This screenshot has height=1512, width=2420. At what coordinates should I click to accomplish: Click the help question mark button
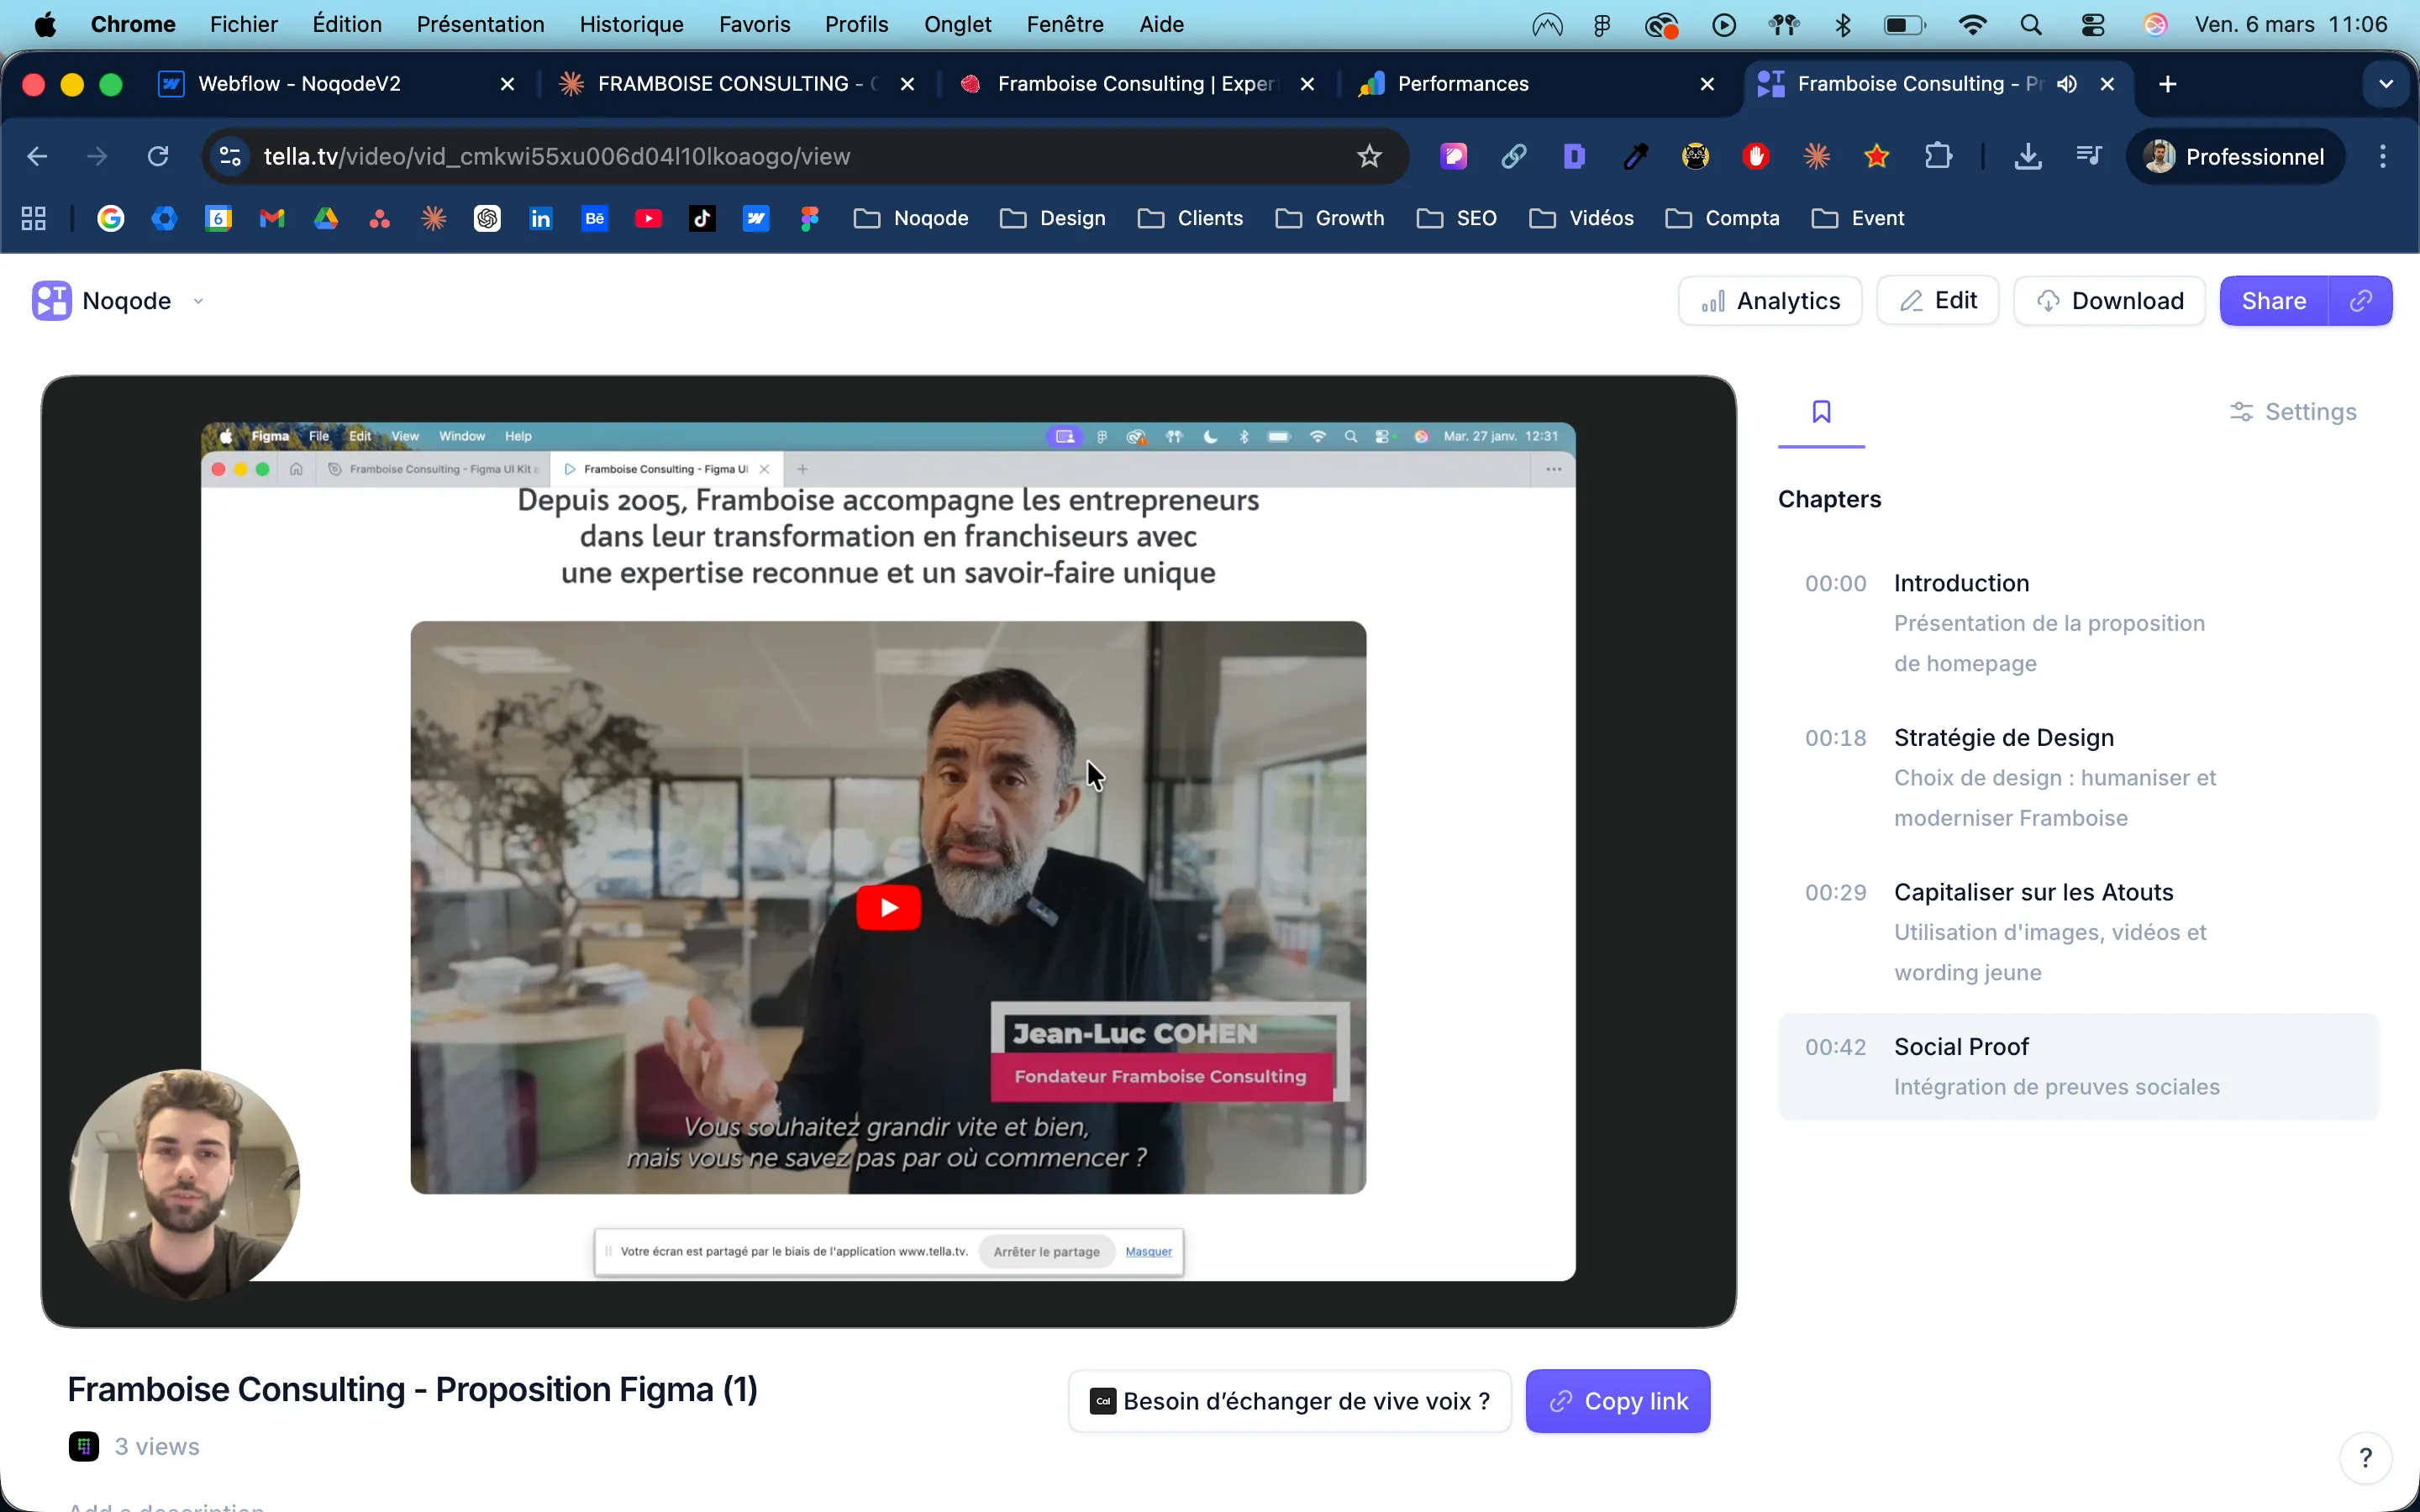coord(2365,1457)
